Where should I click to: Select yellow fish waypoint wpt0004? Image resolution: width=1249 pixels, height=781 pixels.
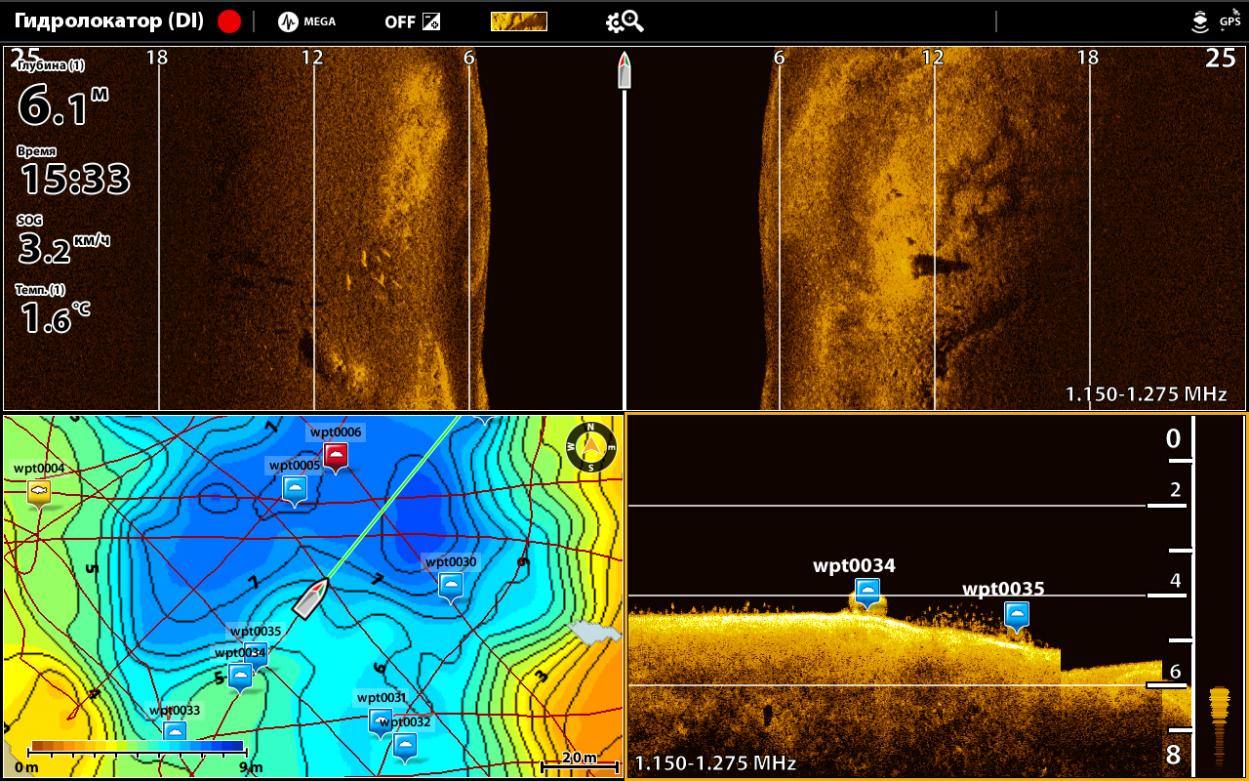39,490
